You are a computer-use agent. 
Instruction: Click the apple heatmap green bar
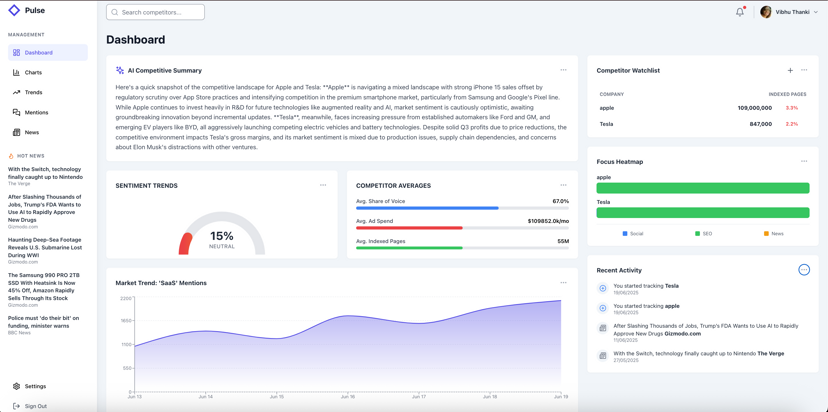click(703, 188)
